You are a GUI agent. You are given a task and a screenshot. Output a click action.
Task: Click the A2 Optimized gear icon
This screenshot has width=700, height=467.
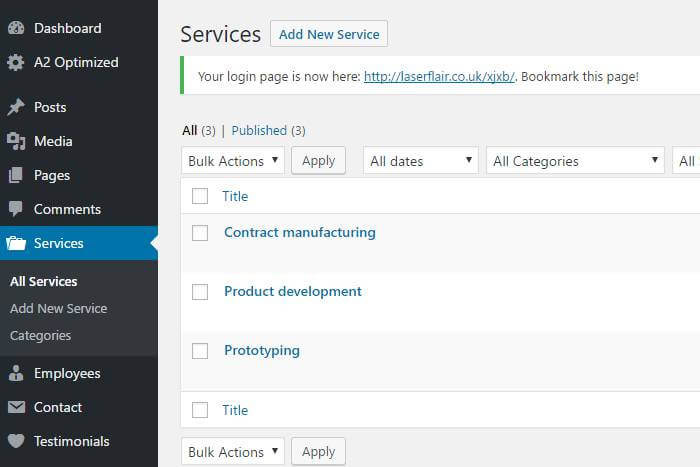(16, 62)
